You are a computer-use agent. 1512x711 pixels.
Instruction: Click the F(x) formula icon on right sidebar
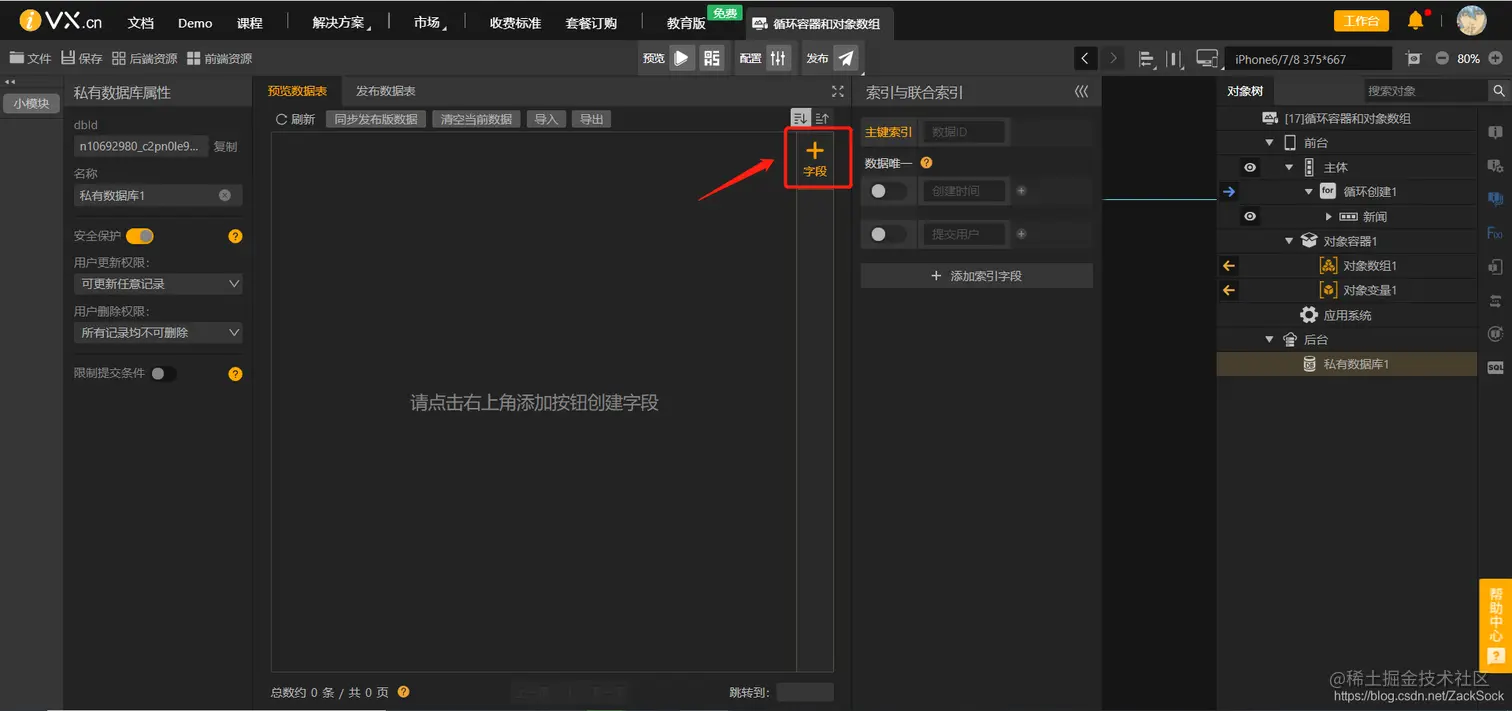click(x=1496, y=232)
